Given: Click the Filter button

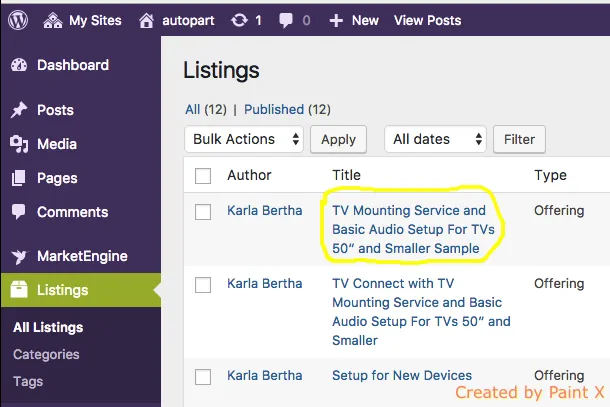Looking at the screenshot, I should [519, 139].
